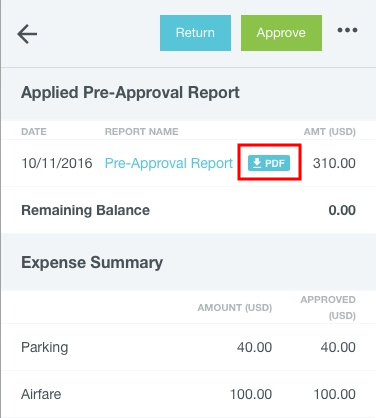The image size is (376, 418).
Task: Select the Applied Pre-Approval Report header
Action: 130,92
